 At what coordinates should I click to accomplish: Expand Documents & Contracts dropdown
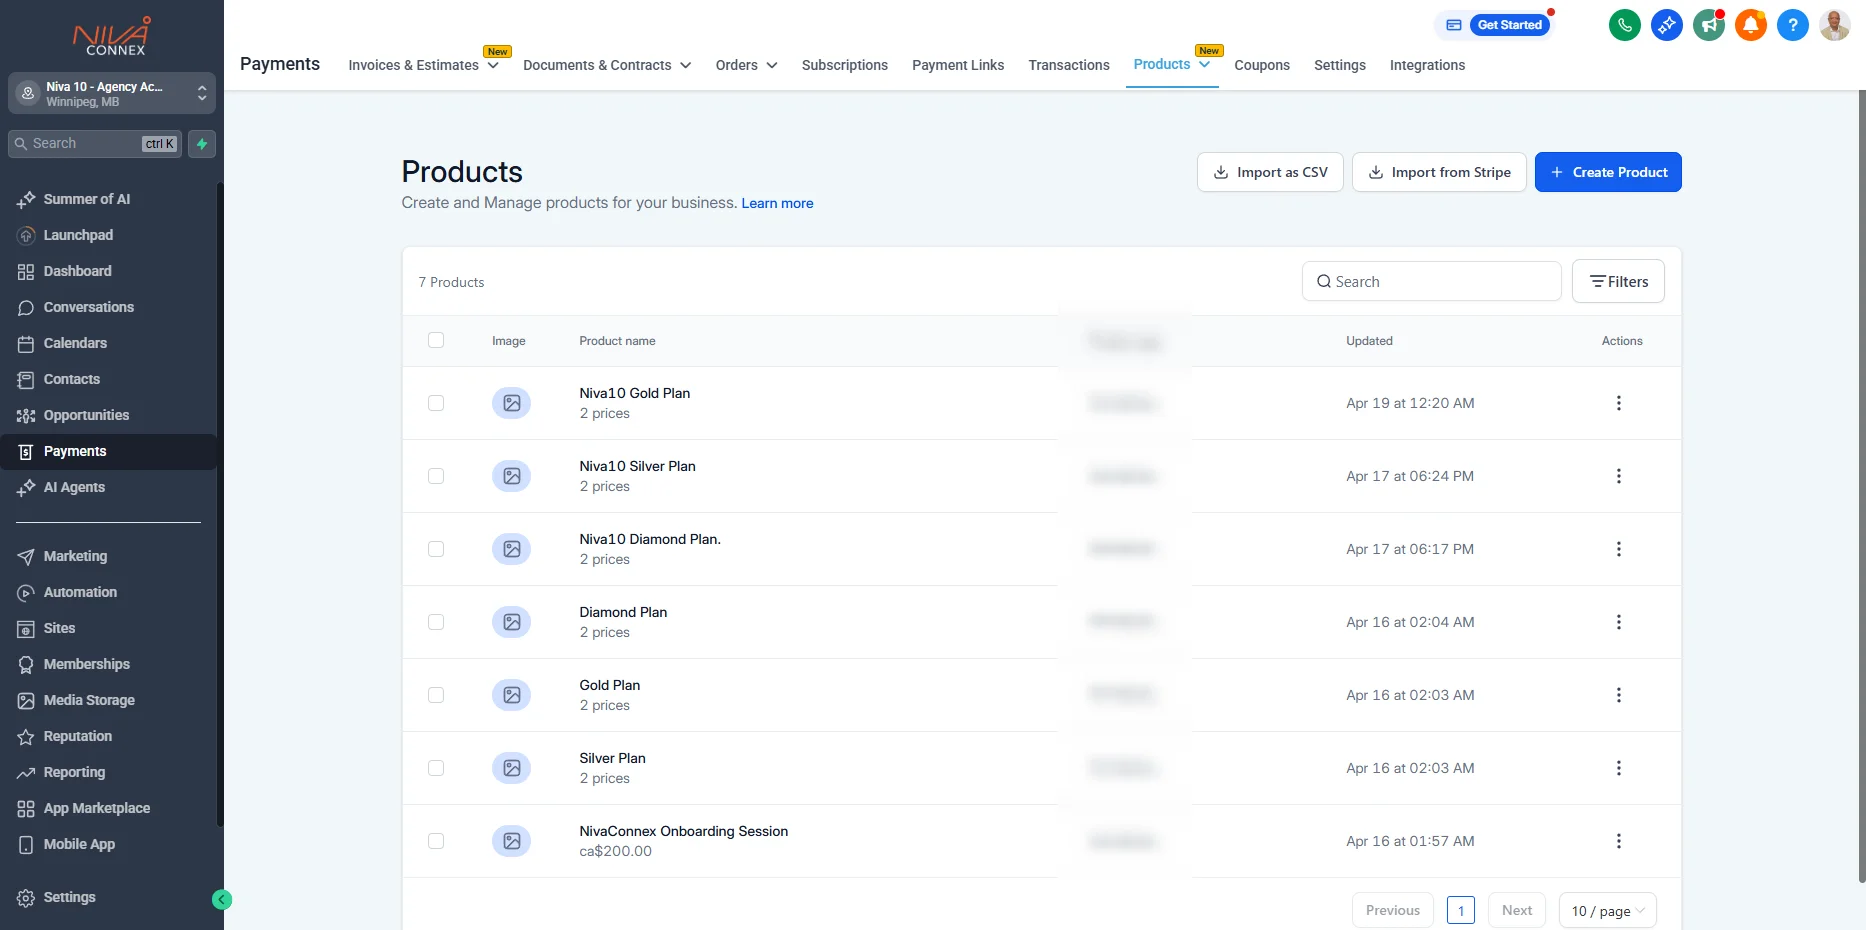coord(607,65)
